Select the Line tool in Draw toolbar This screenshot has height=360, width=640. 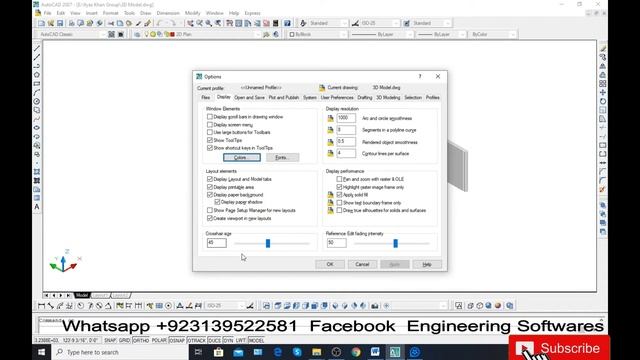37,49
